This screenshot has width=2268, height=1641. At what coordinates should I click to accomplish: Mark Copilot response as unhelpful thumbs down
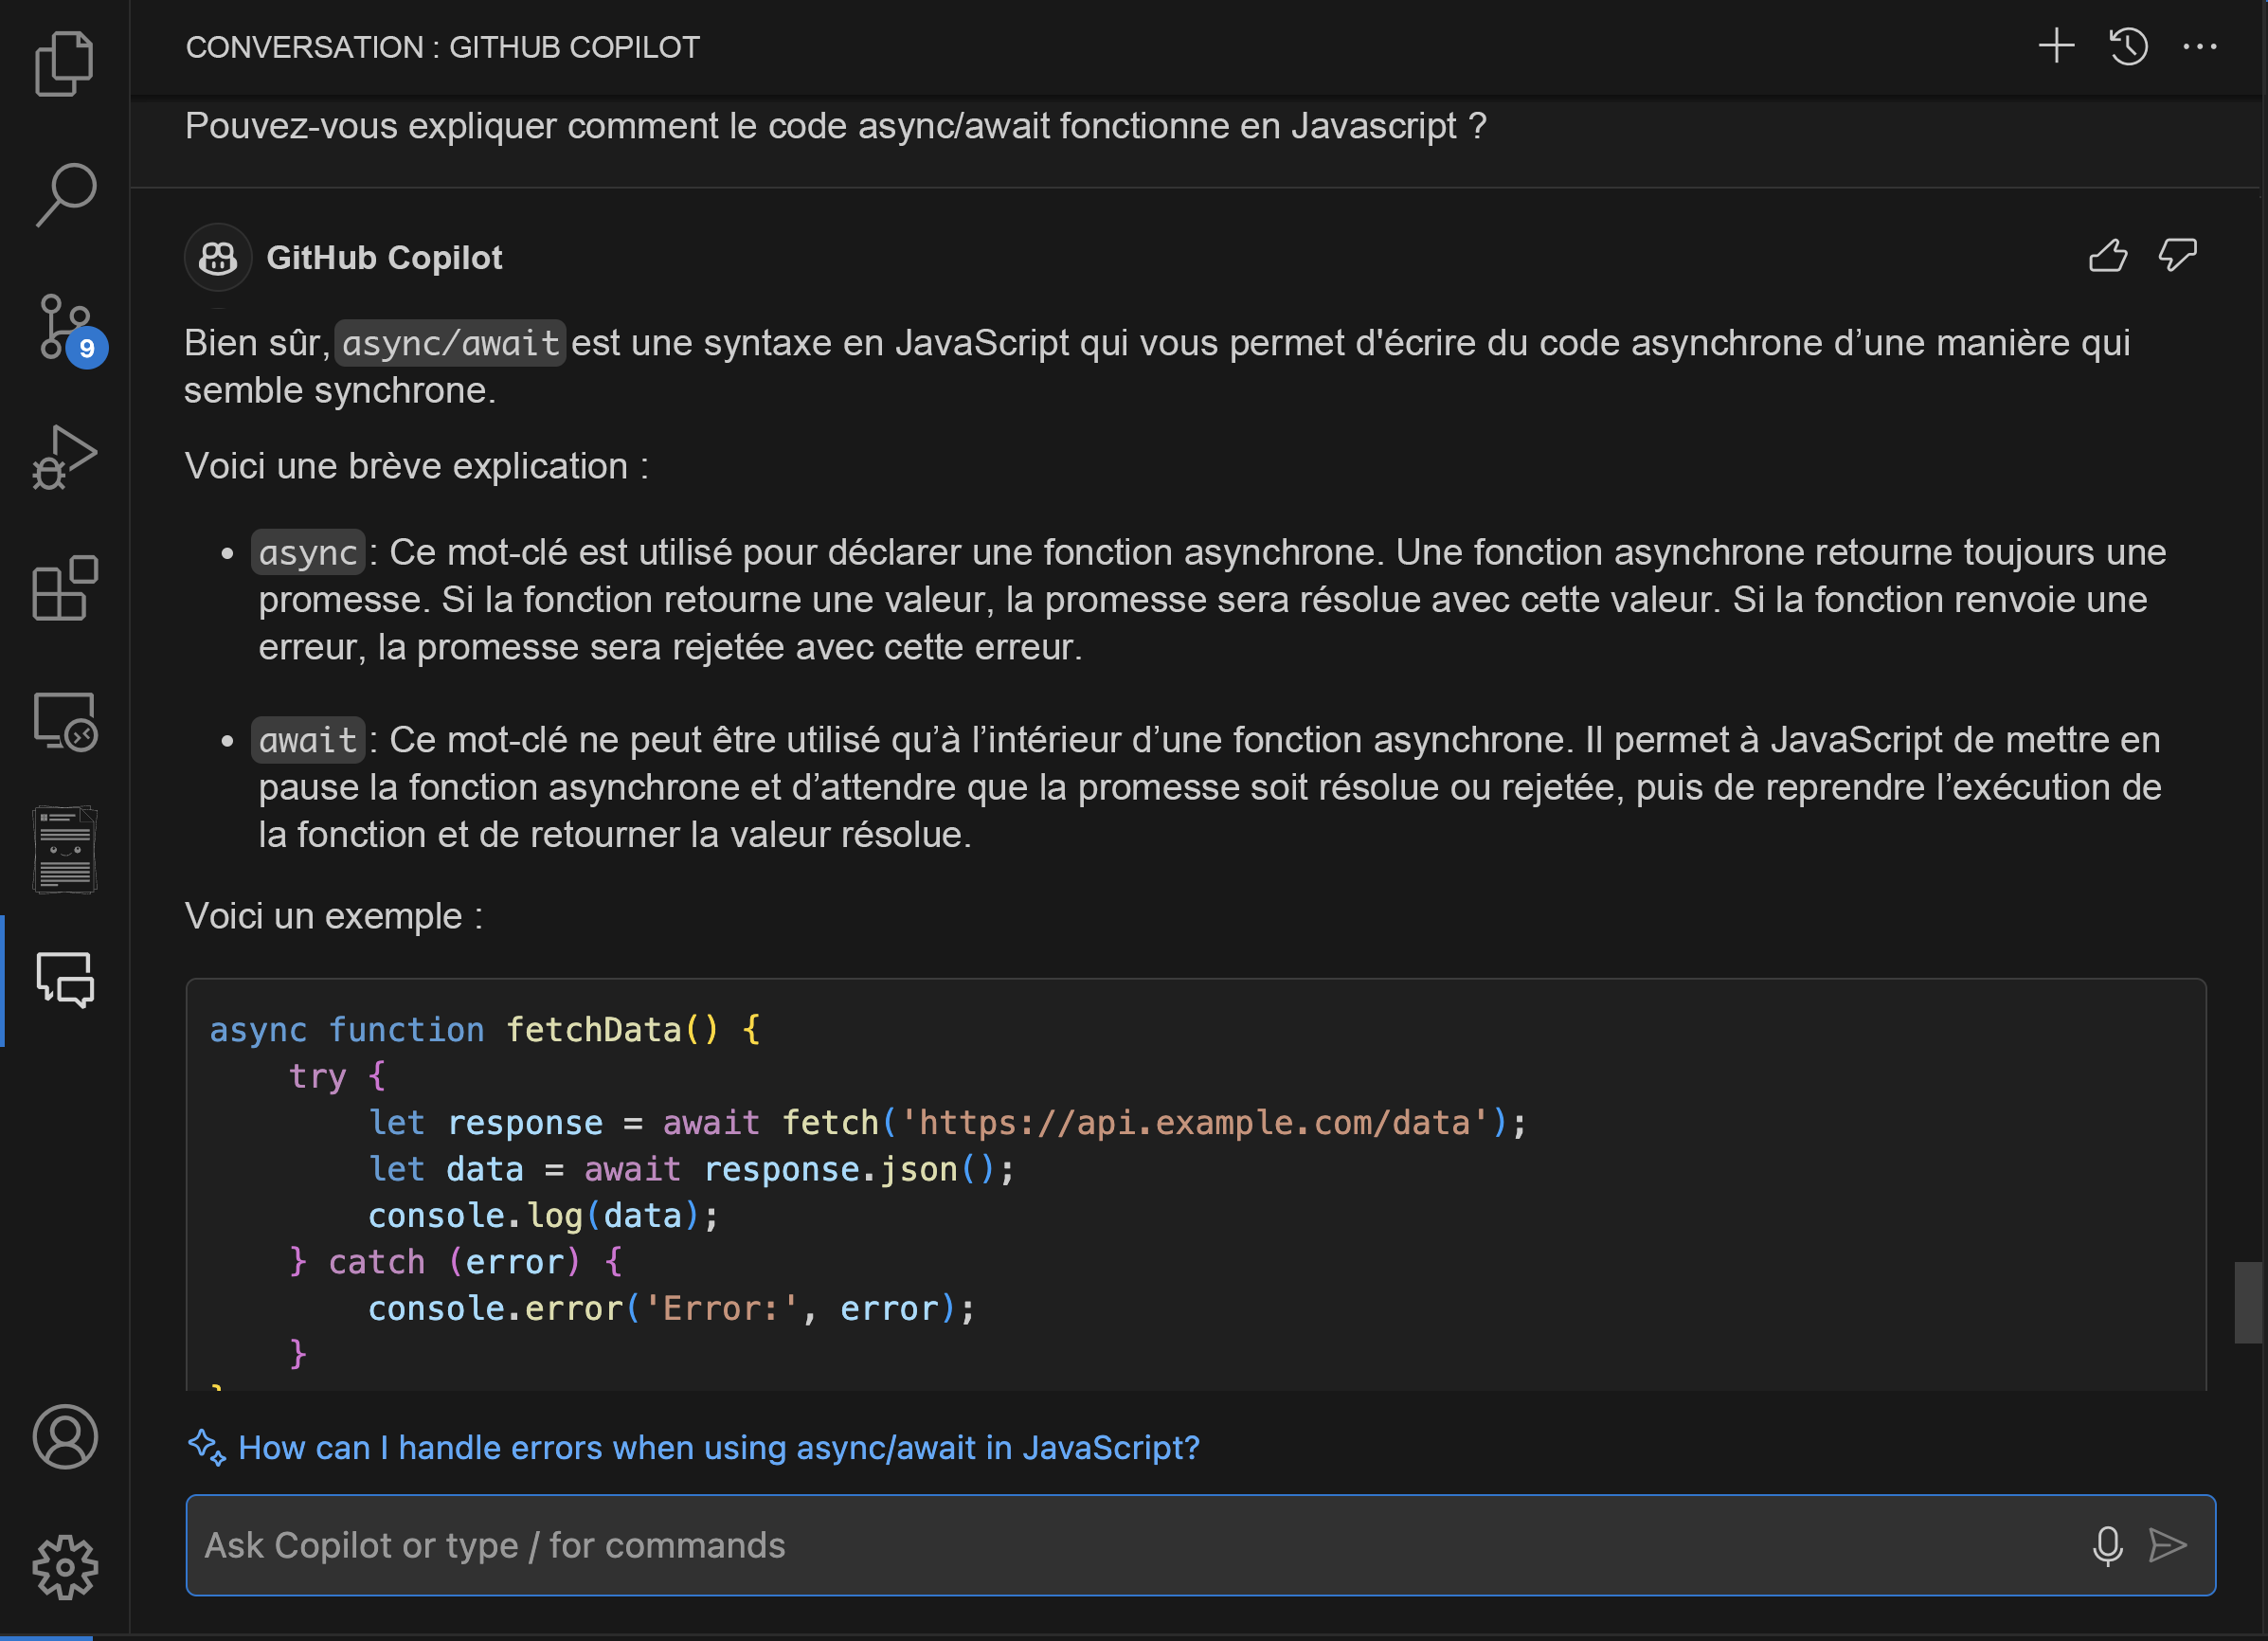tap(2177, 256)
